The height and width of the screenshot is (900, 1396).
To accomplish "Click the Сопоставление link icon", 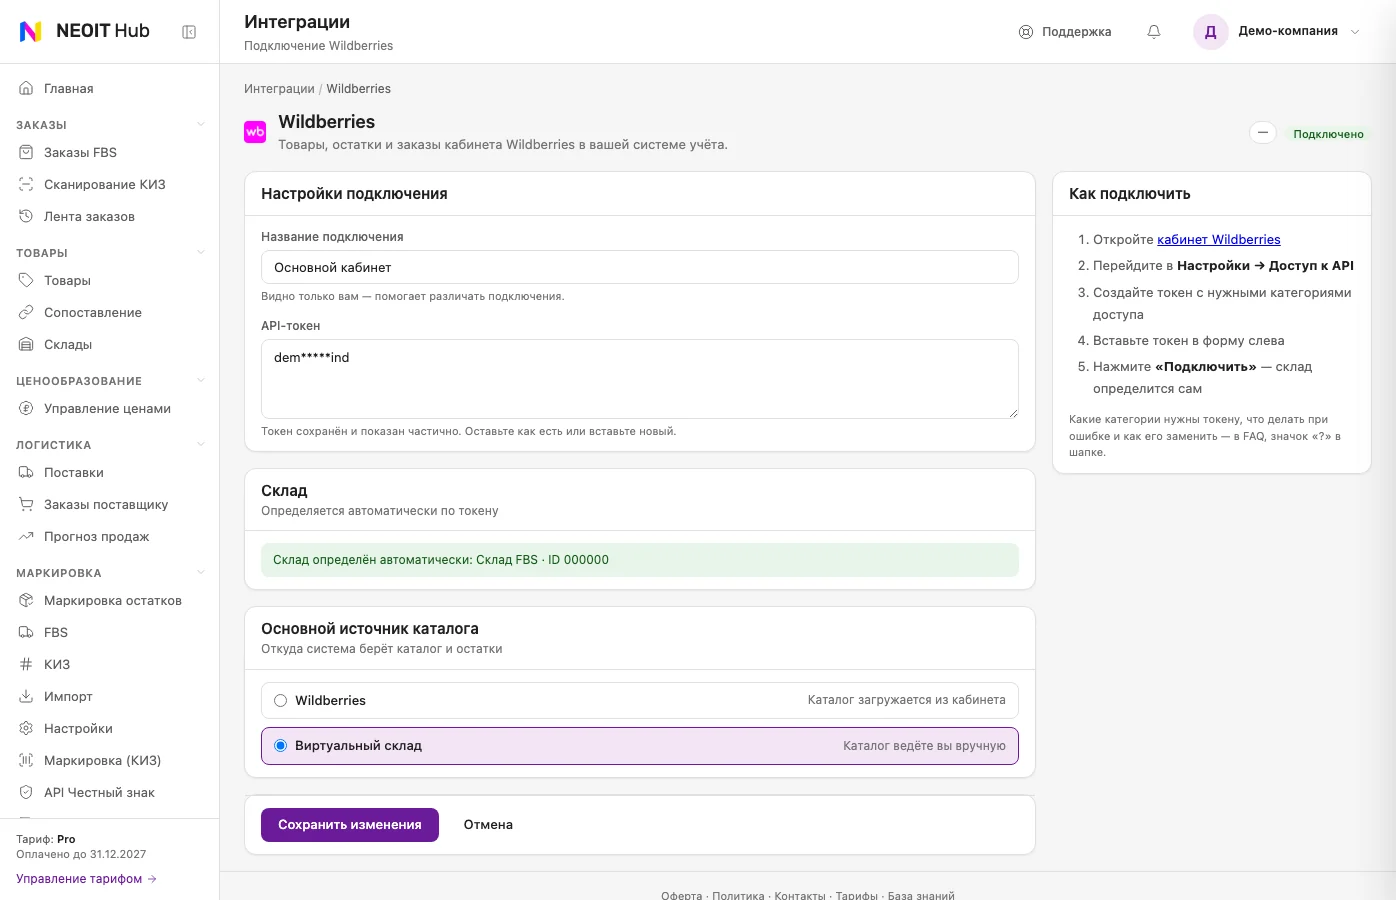I will (x=26, y=313).
